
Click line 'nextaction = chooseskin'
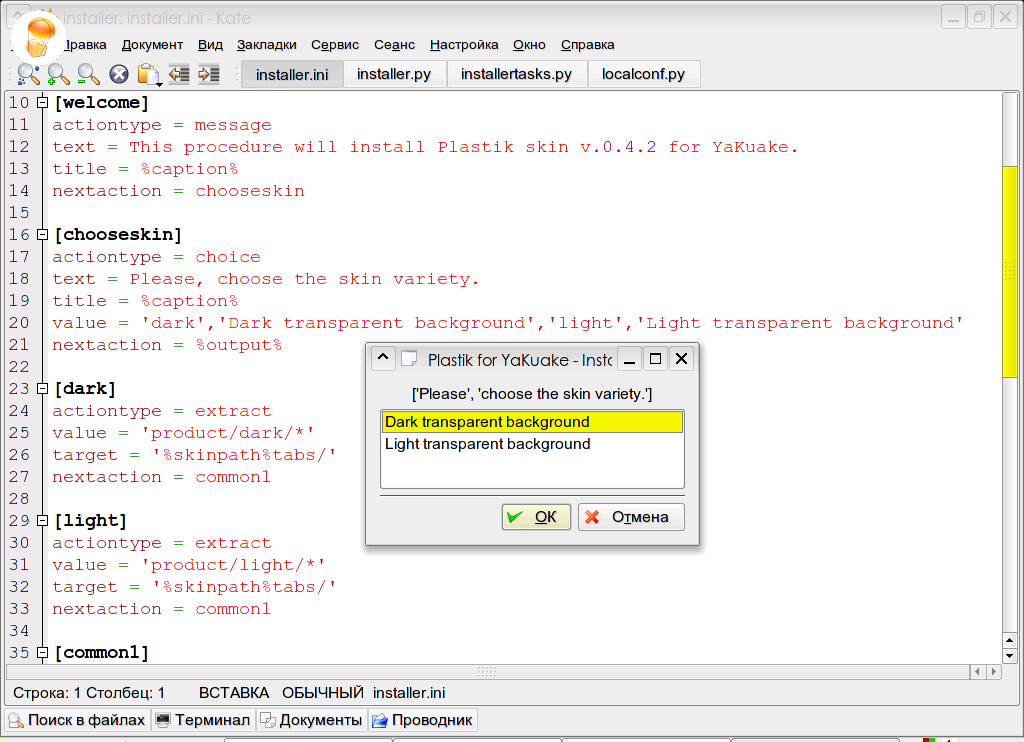click(x=178, y=191)
